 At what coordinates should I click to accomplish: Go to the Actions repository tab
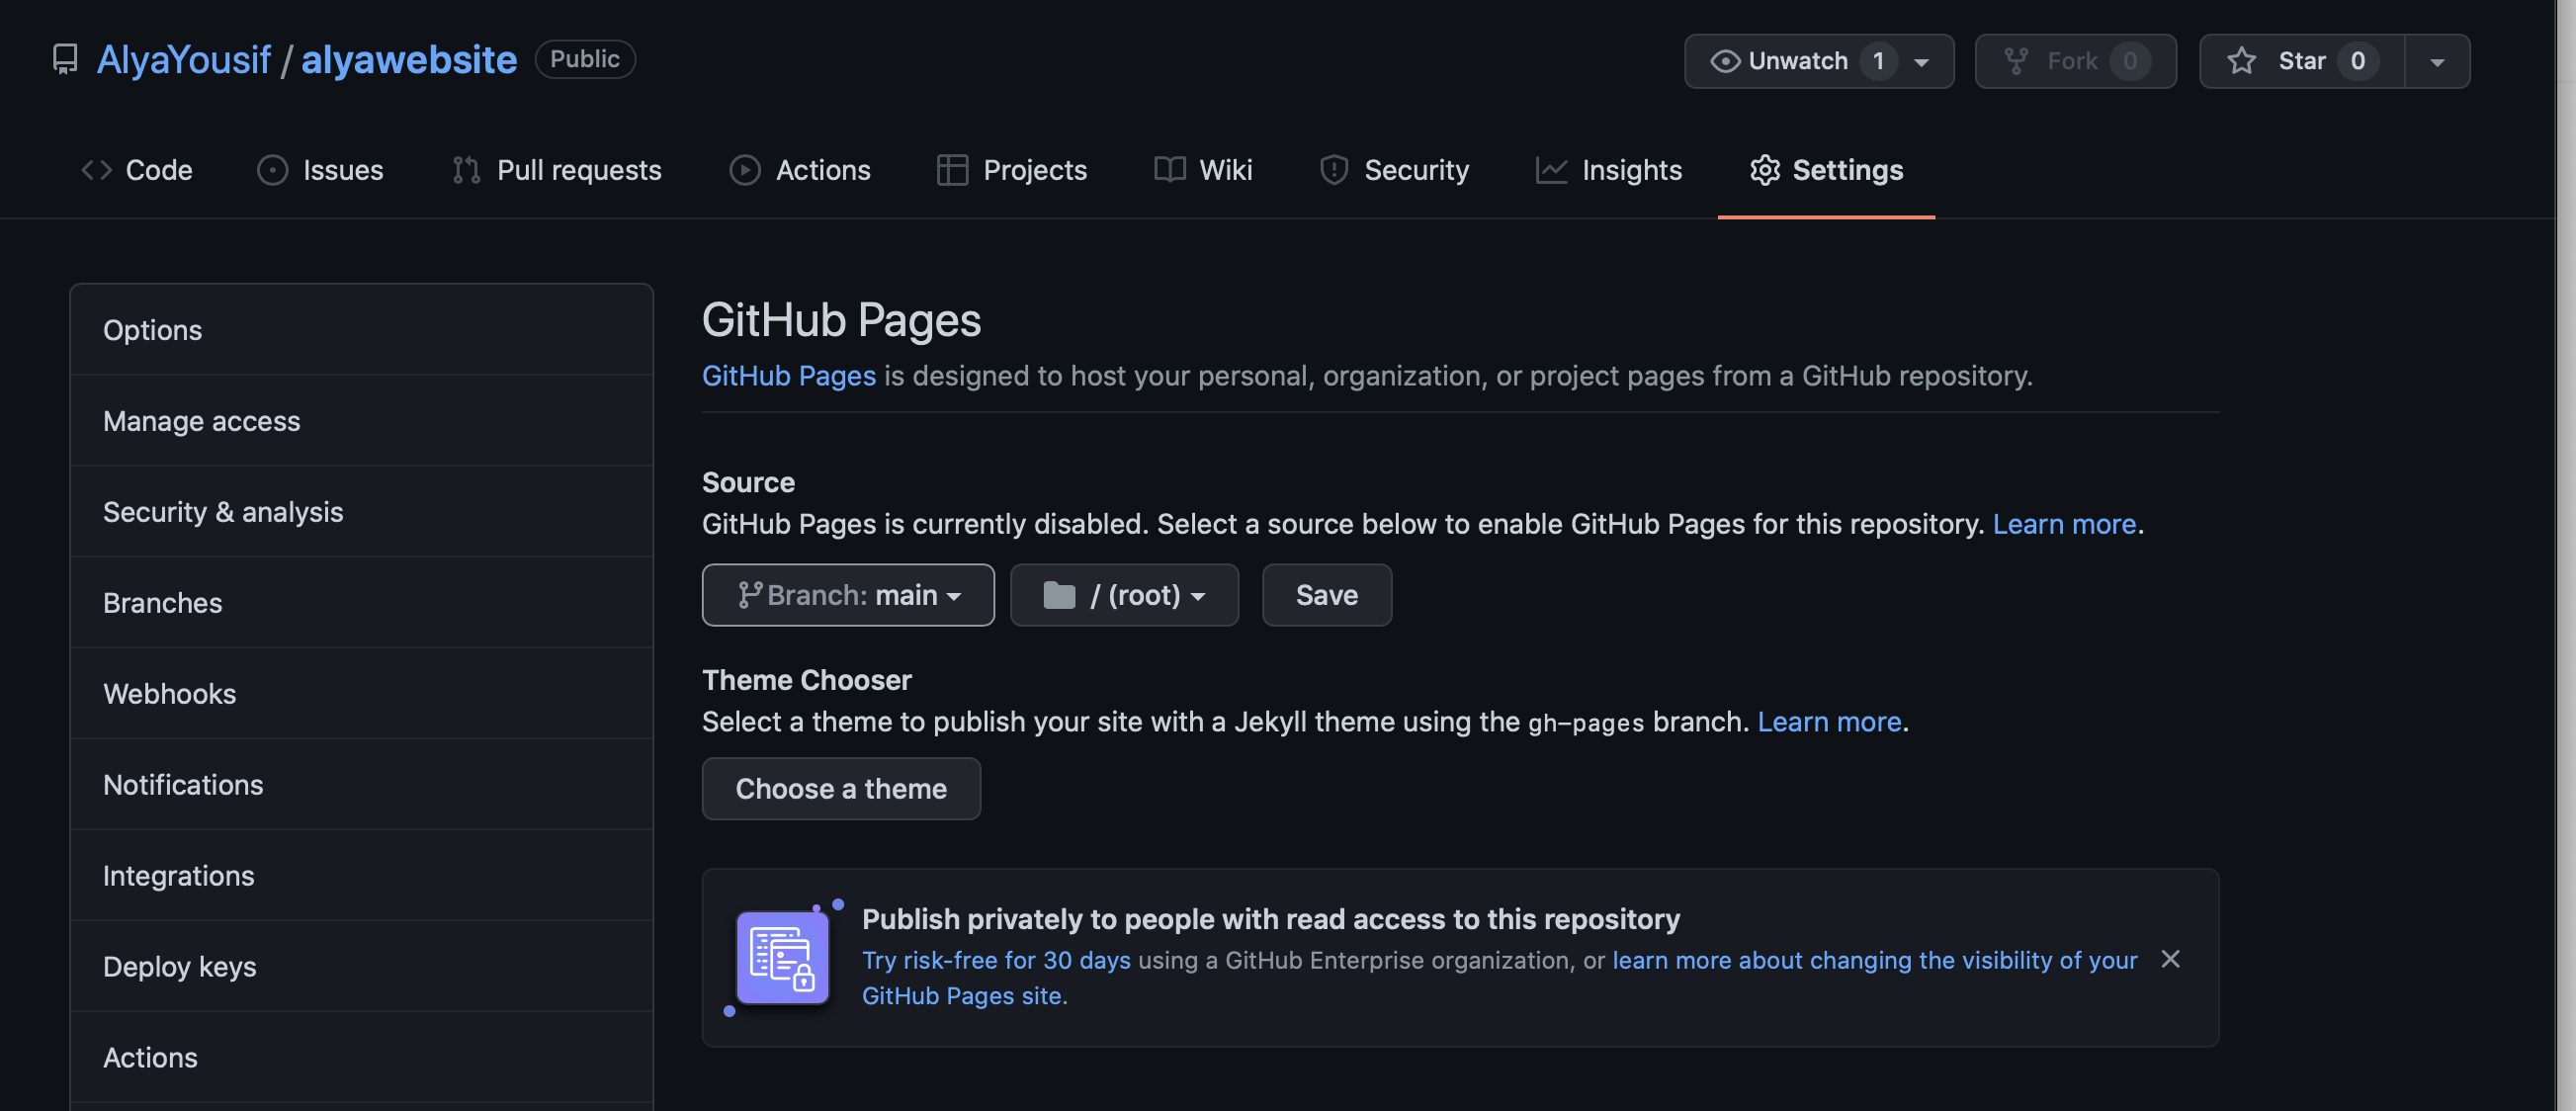tap(800, 170)
